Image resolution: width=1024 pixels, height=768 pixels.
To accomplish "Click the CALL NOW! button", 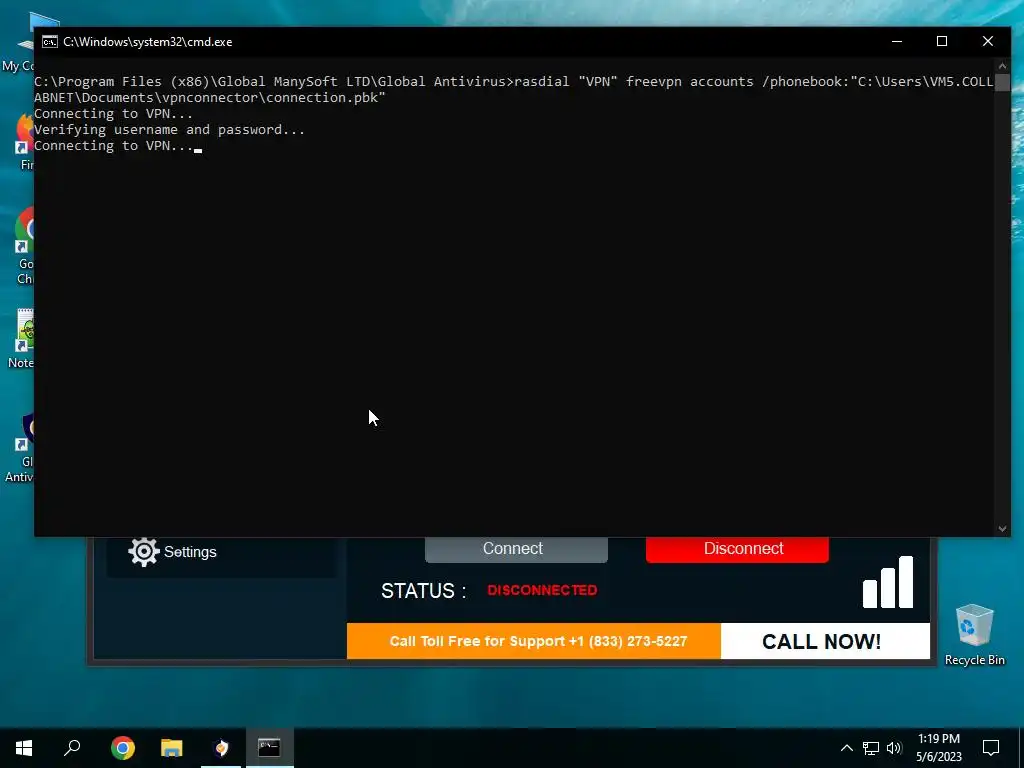I will (x=825, y=641).
